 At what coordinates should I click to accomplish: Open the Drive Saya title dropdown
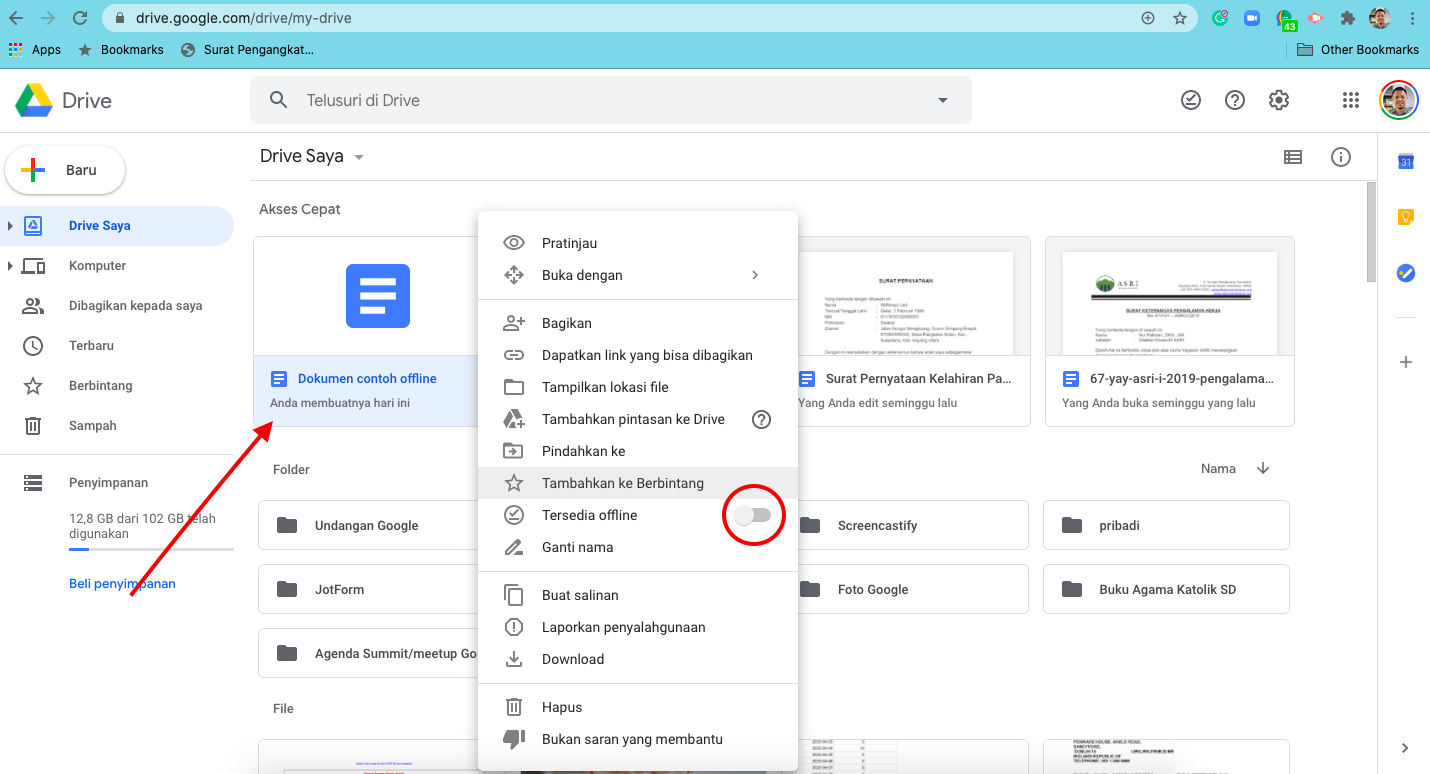coord(359,157)
